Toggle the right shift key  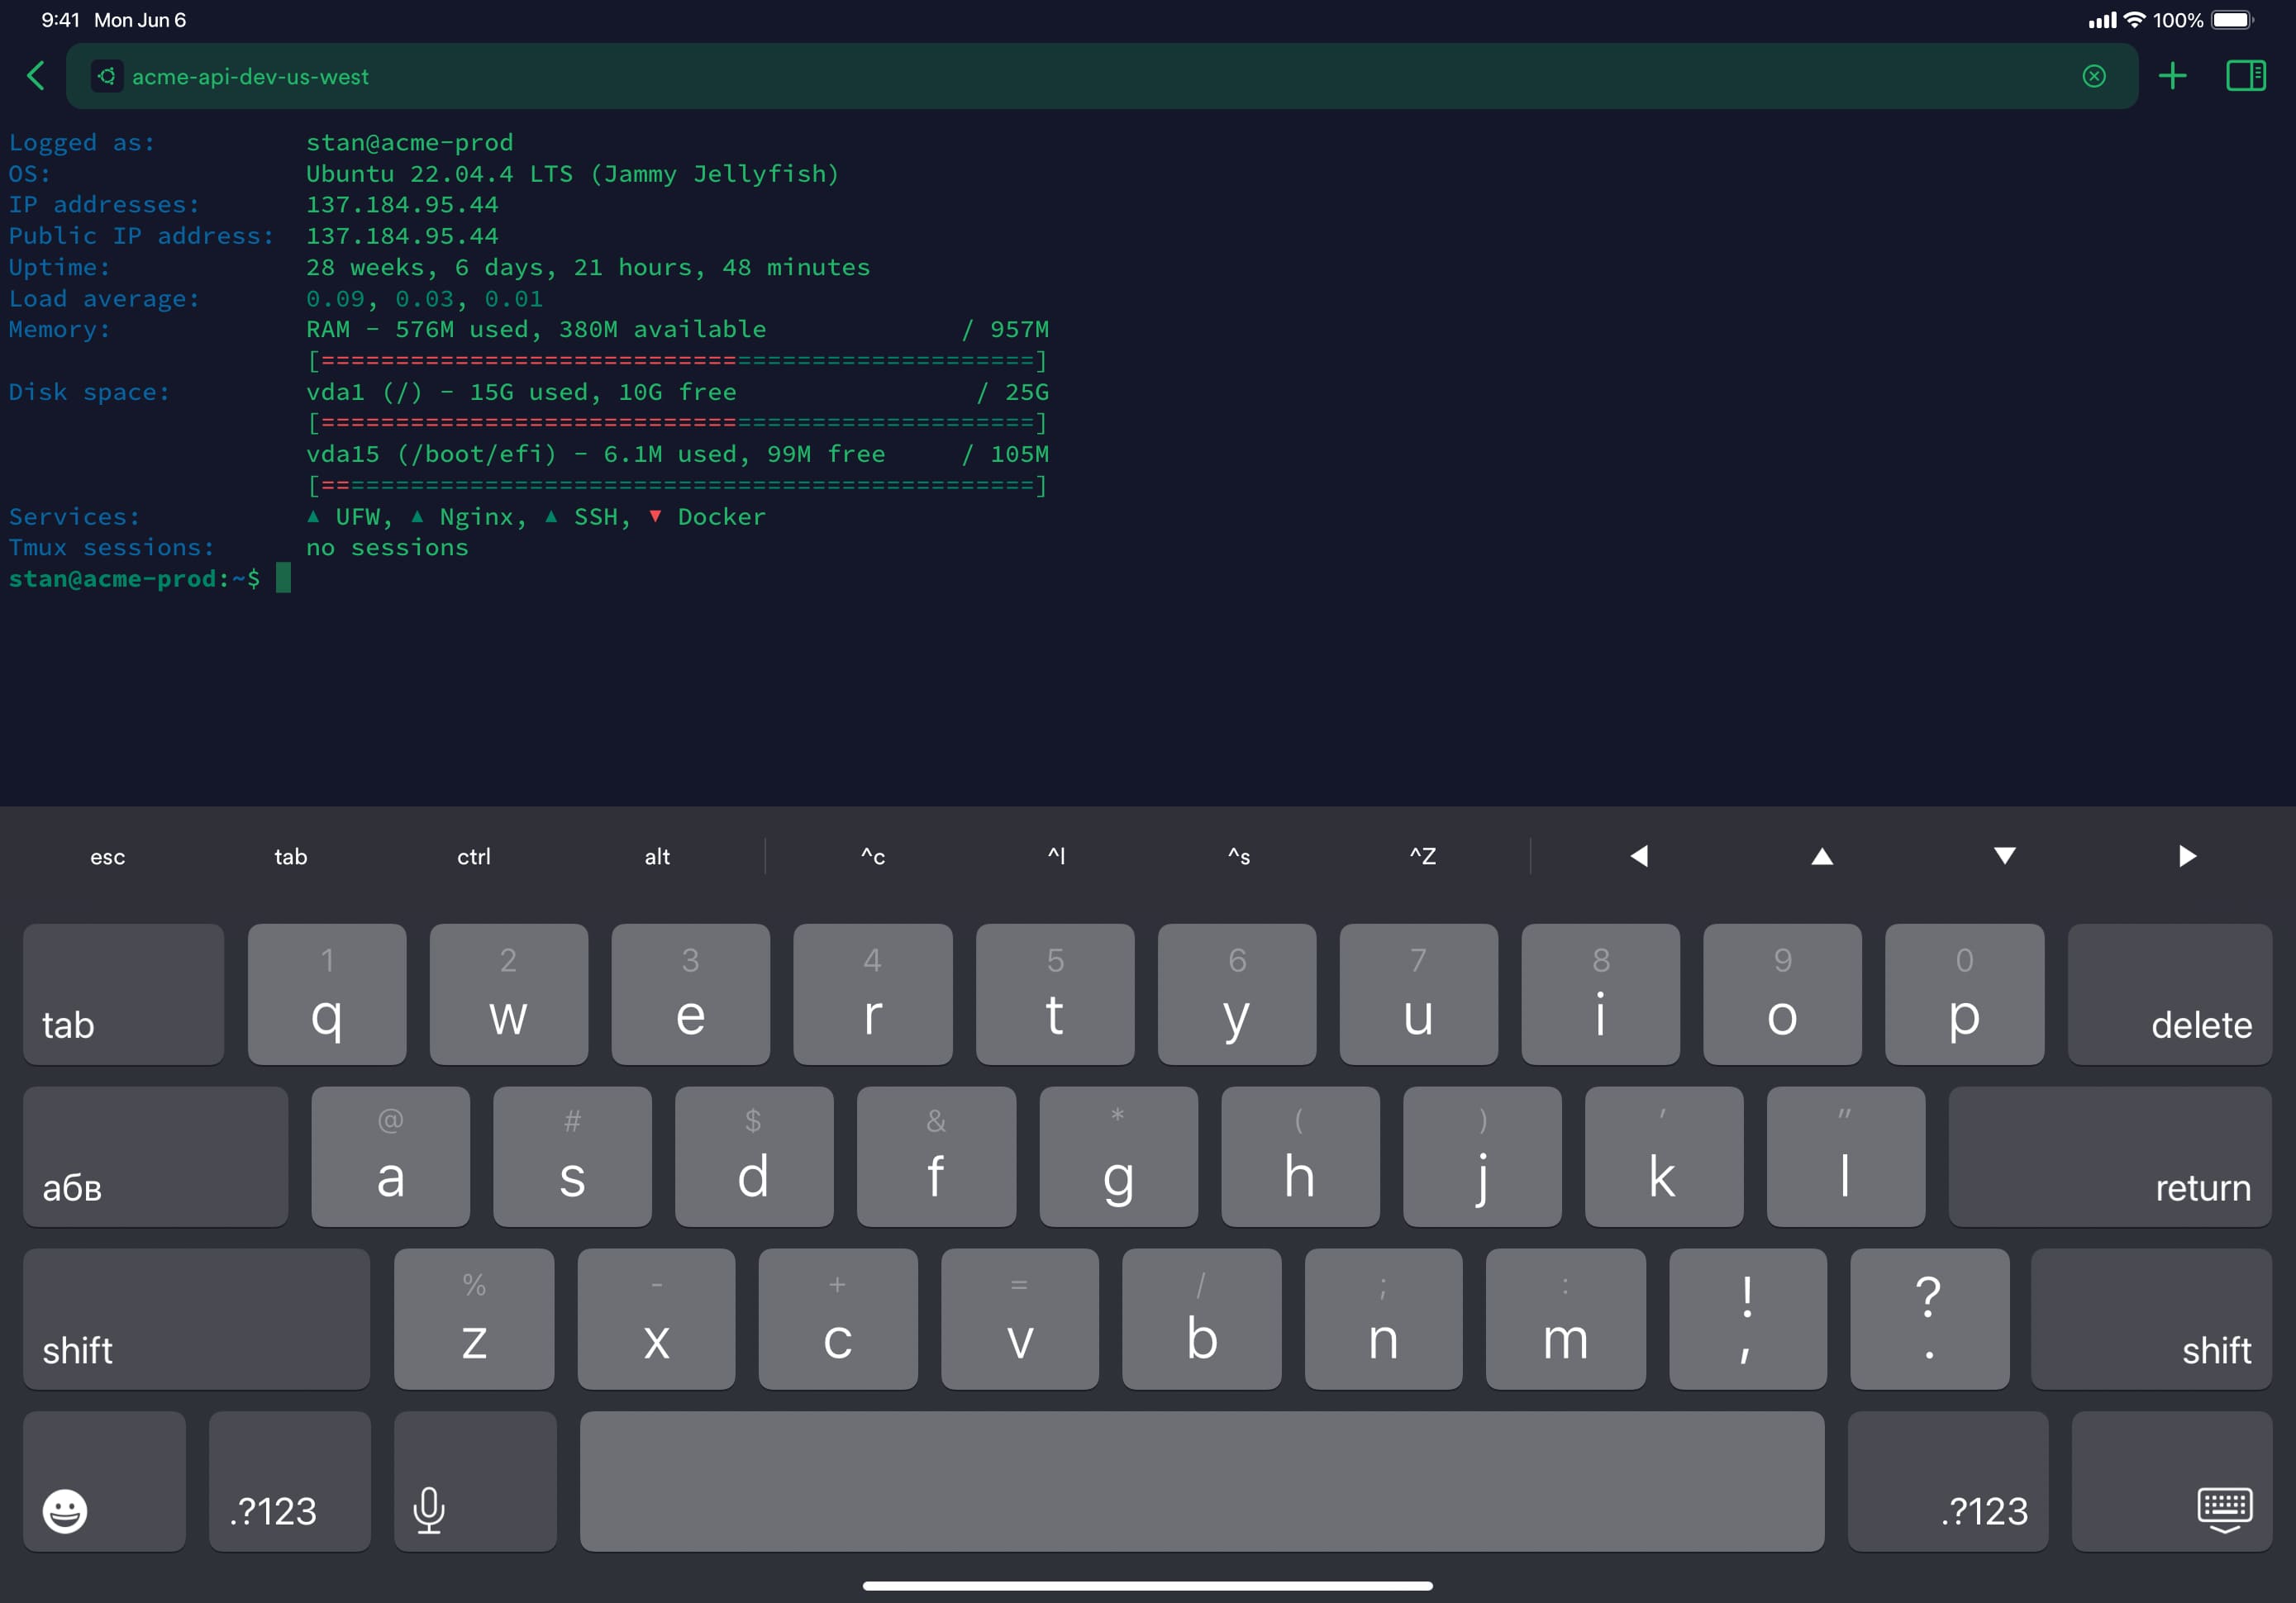tap(2152, 1319)
